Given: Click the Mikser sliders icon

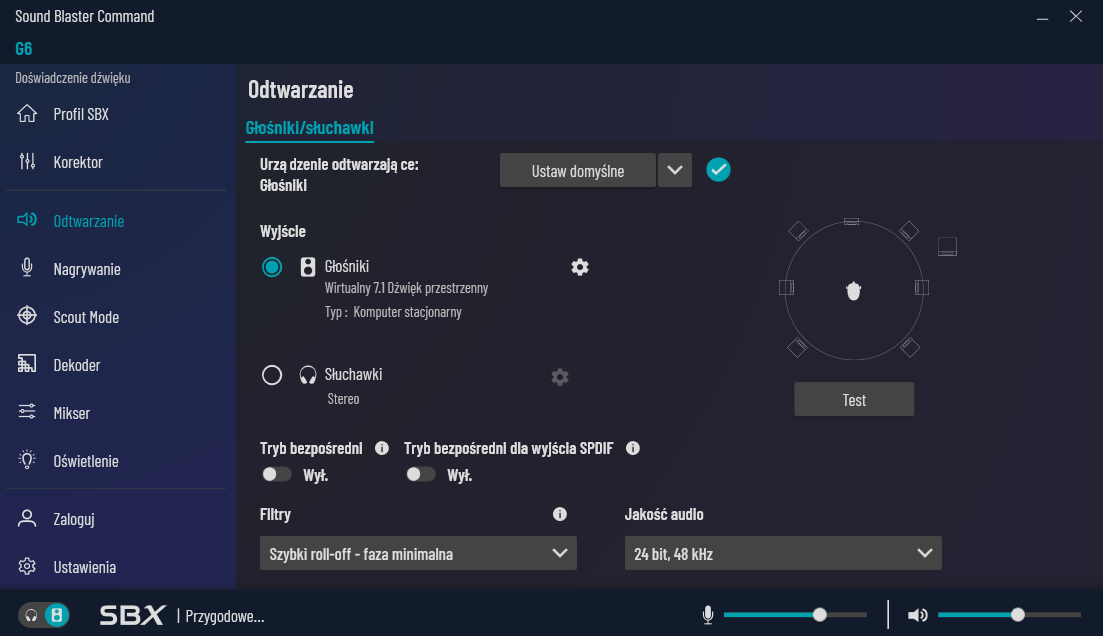Looking at the screenshot, I should (27, 412).
